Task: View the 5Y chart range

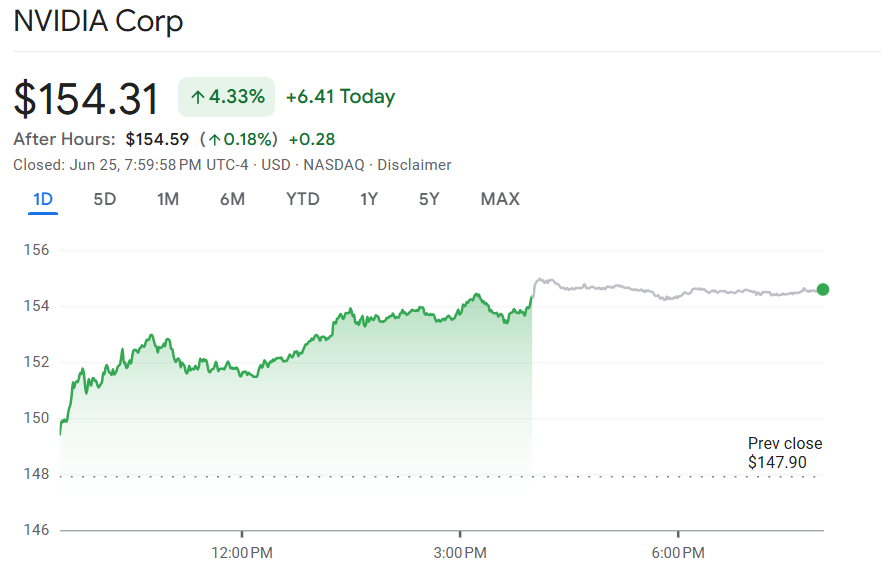Action: coord(429,199)
